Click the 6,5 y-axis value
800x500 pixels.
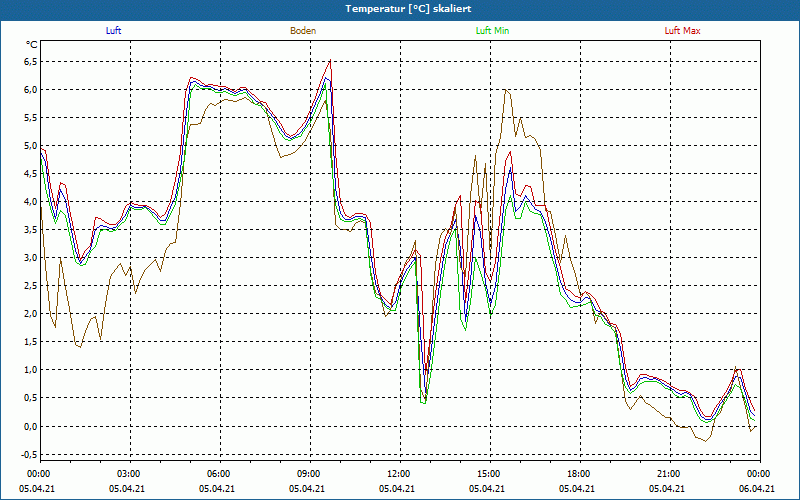[x=32, y=62]
